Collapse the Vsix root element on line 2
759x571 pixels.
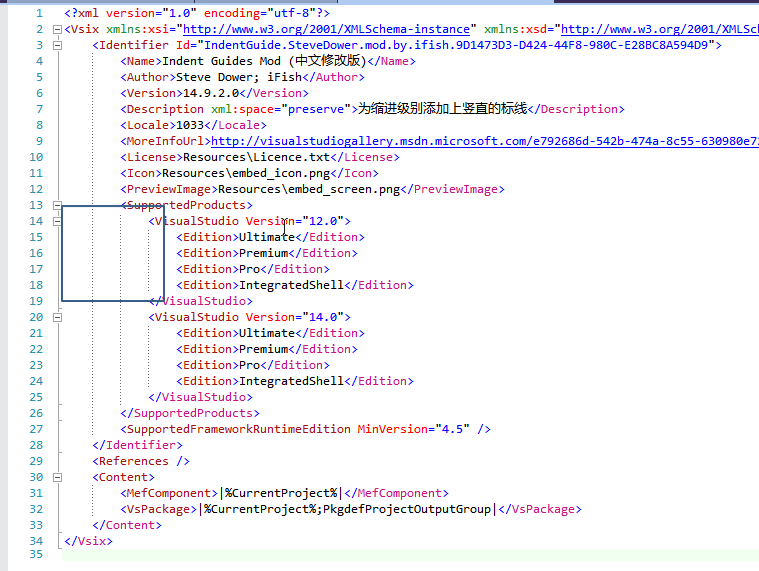tap(57, 30)
